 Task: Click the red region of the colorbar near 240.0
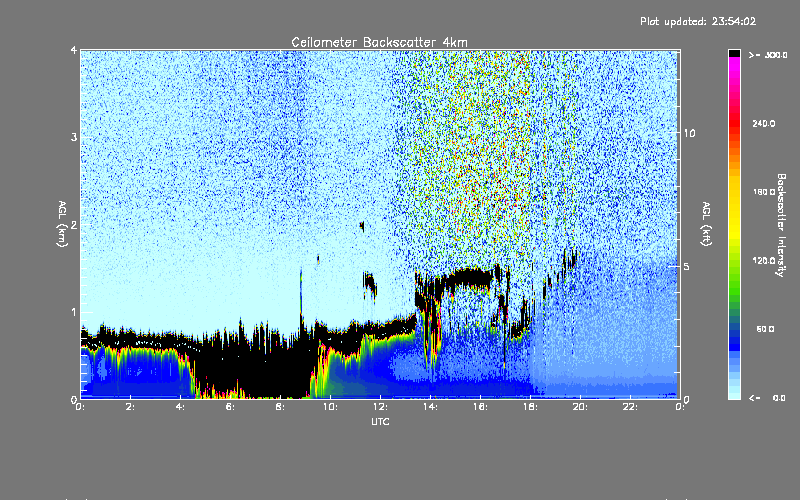click(734, 123)
